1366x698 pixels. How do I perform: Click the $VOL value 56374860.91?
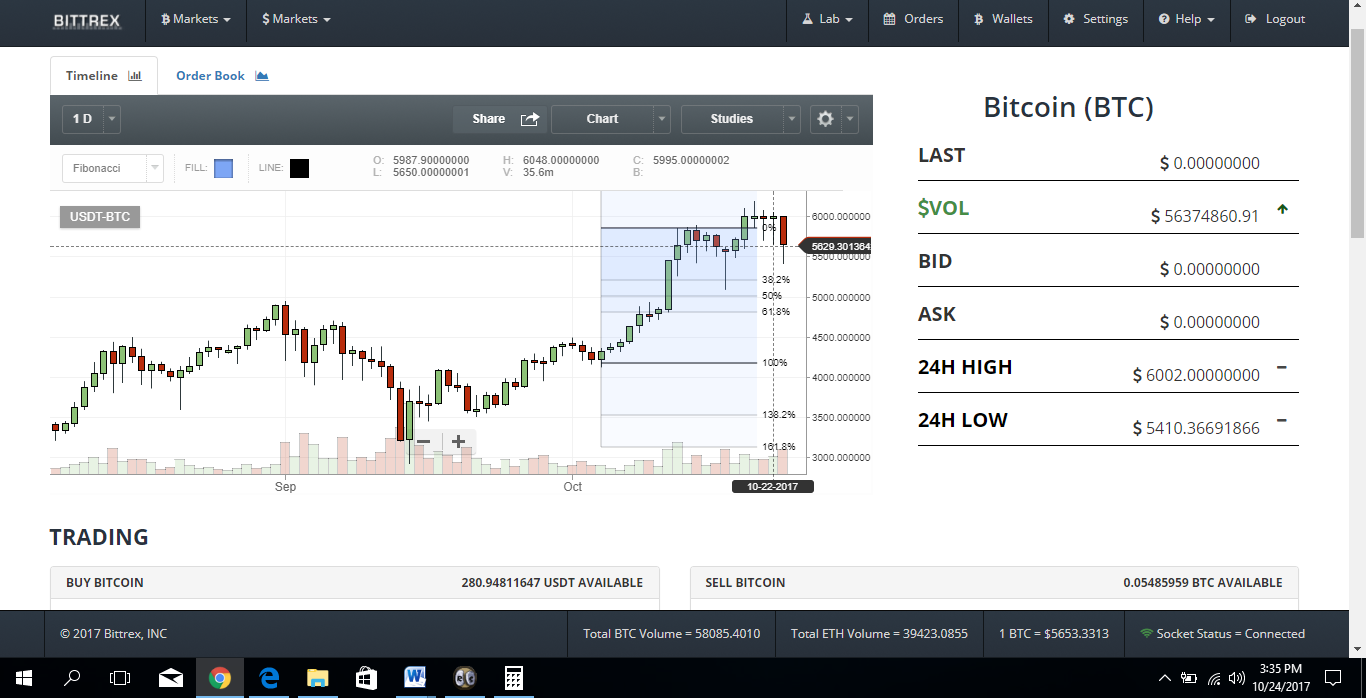pos(1205,216)
